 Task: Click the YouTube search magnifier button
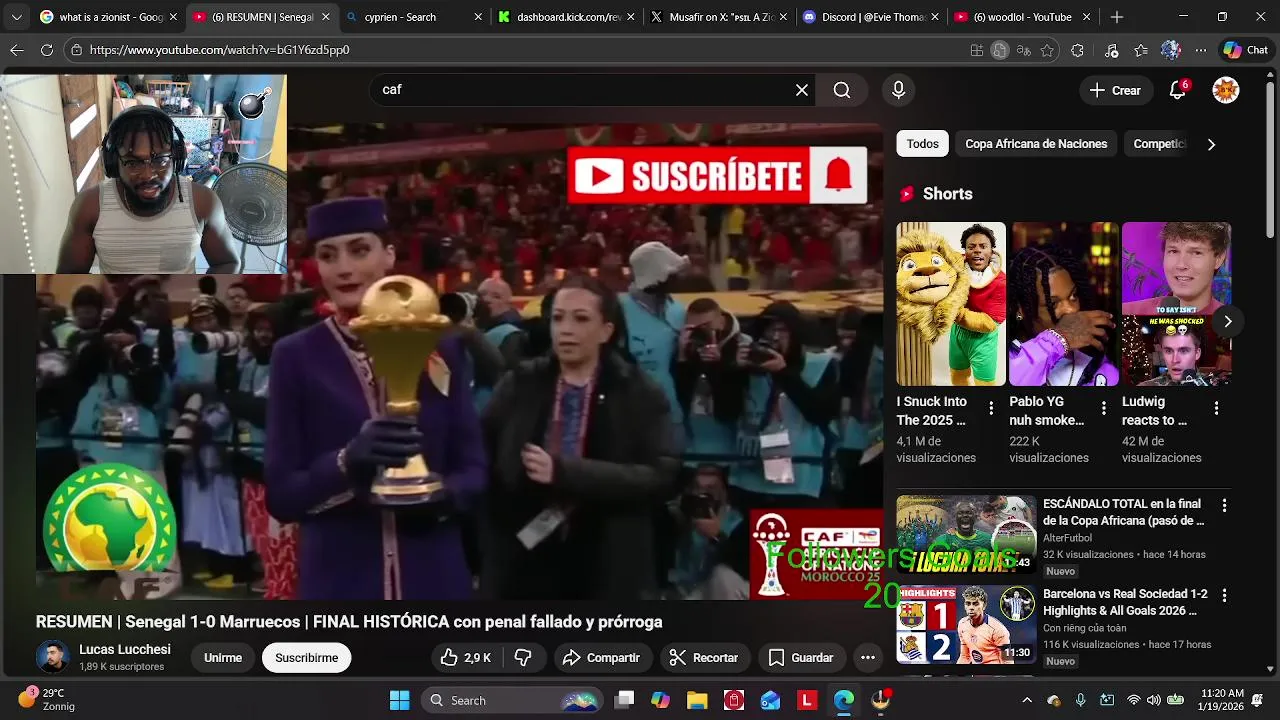coord(842,90)
